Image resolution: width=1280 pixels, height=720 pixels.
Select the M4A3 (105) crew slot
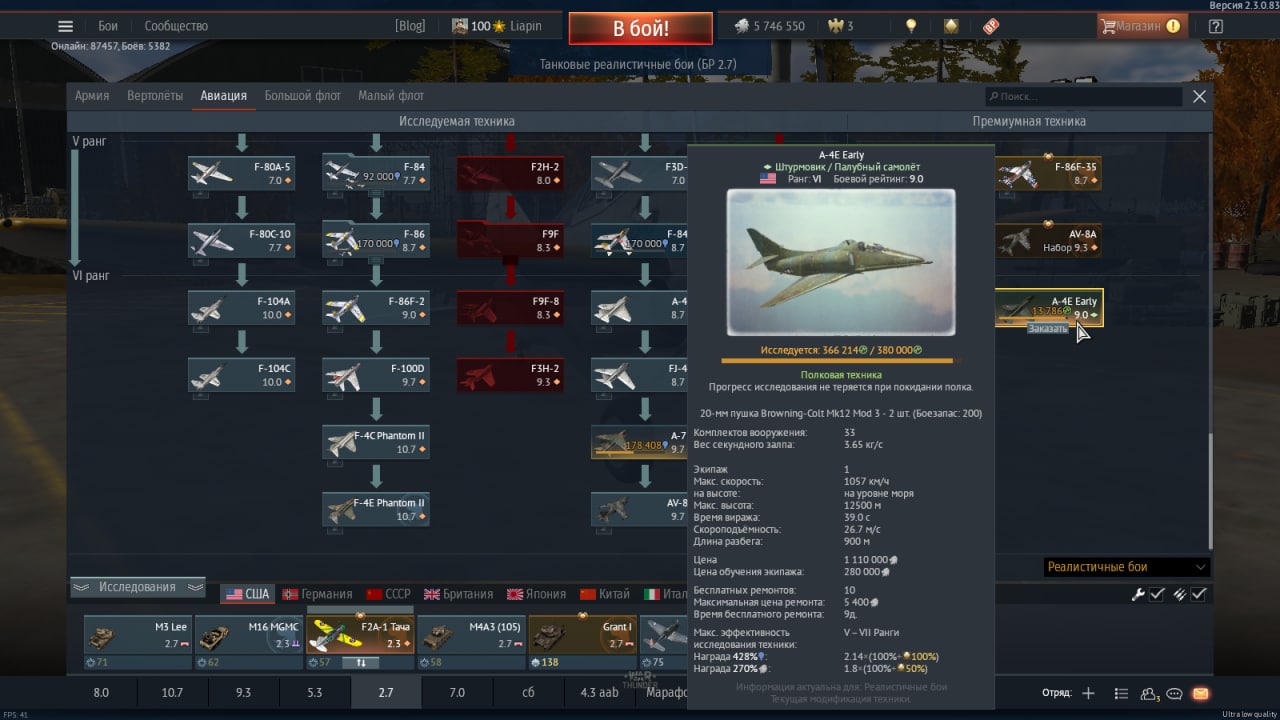coord(470,635)
